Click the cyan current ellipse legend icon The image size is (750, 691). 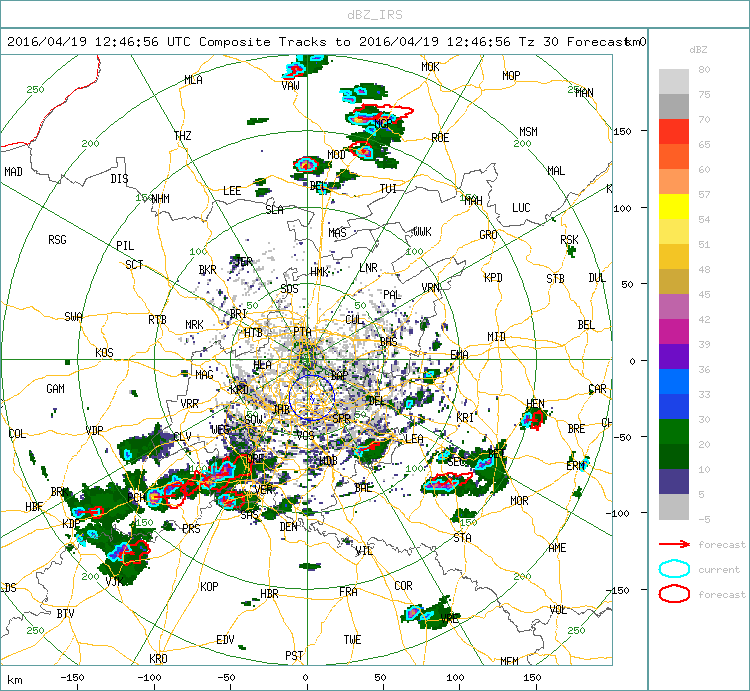point(674,569)
